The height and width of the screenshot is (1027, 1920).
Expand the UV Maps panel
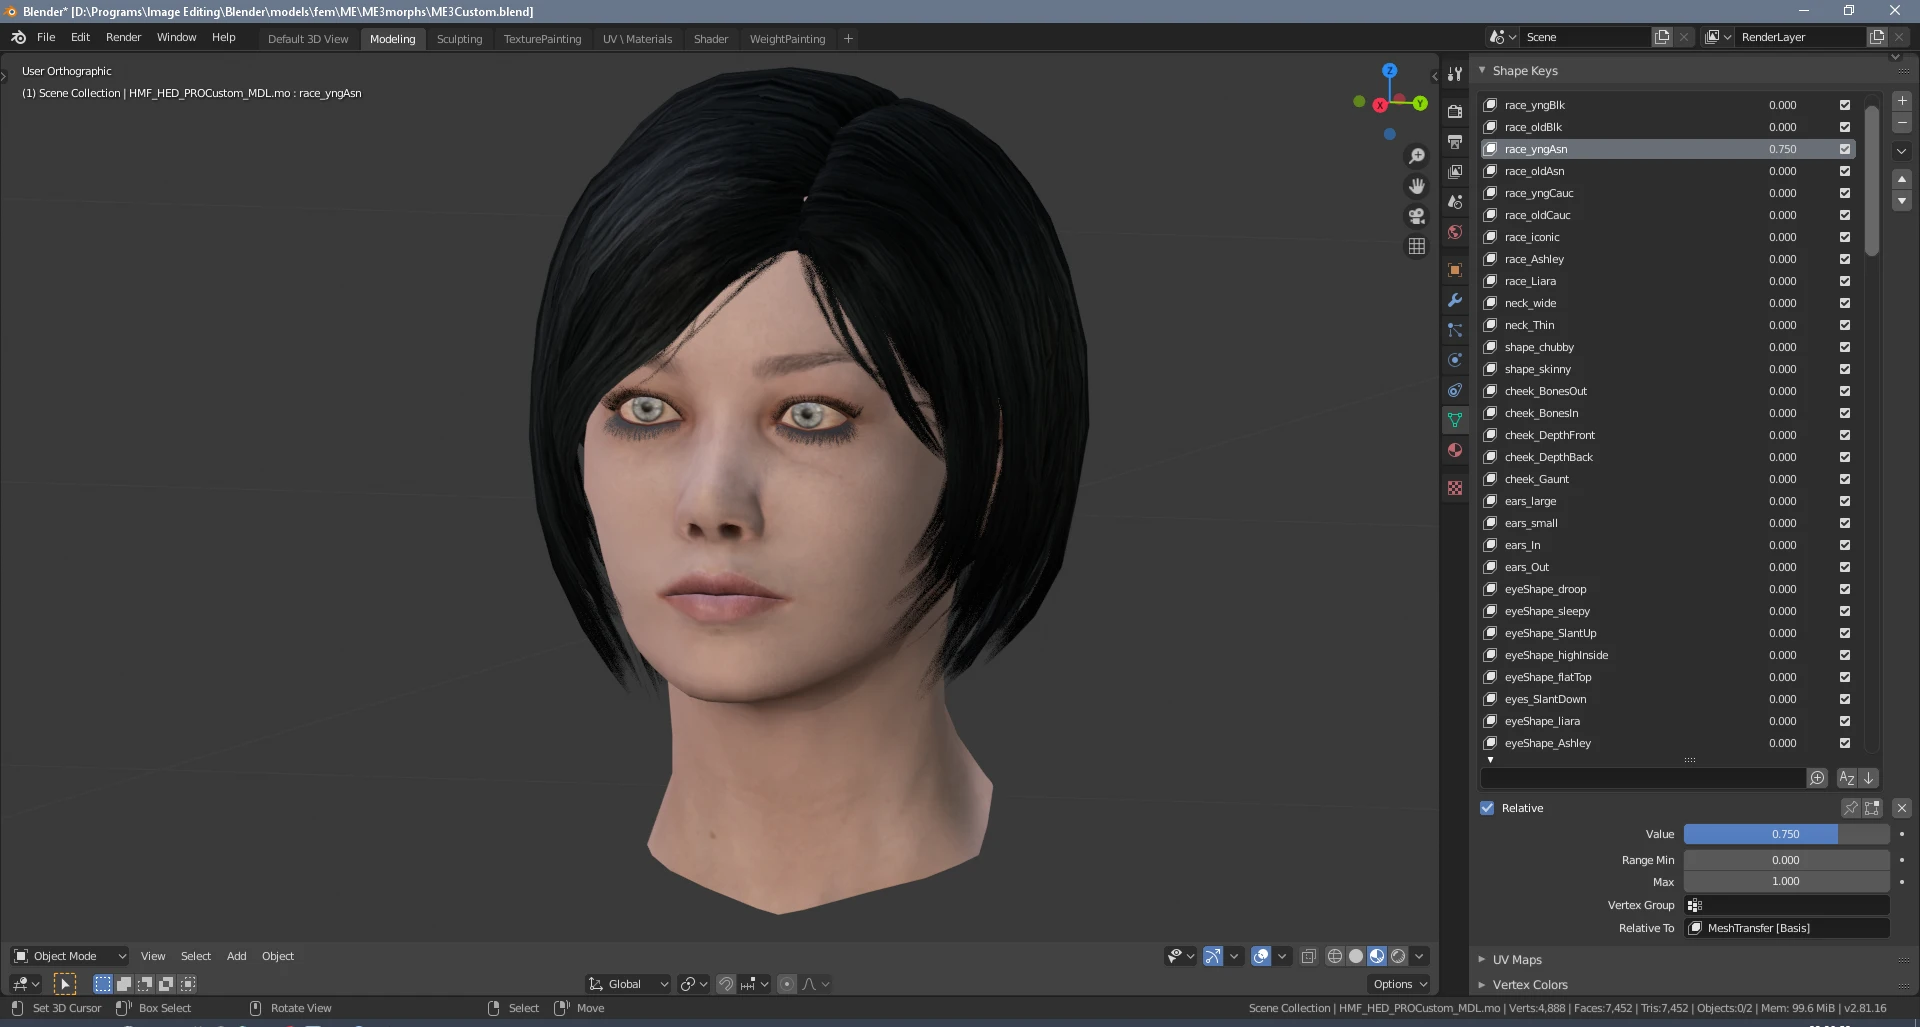click(1482, 959)
